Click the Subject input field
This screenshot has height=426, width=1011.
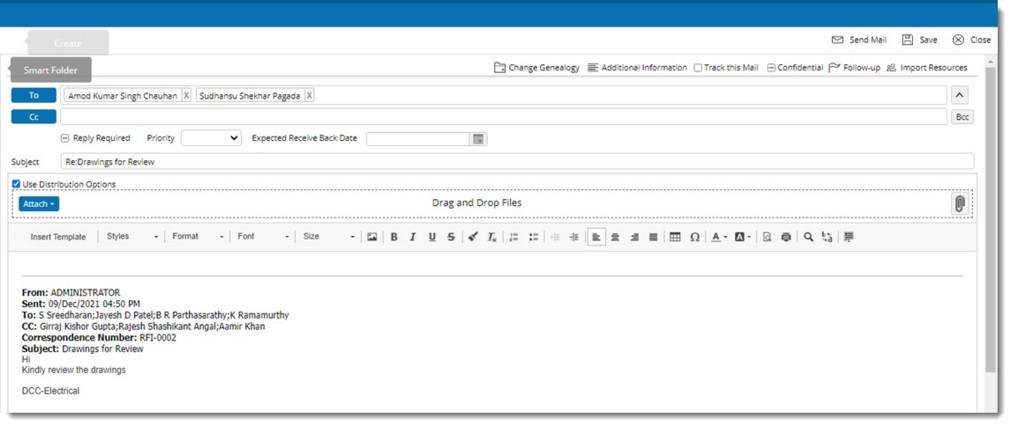tap(516, 161)
